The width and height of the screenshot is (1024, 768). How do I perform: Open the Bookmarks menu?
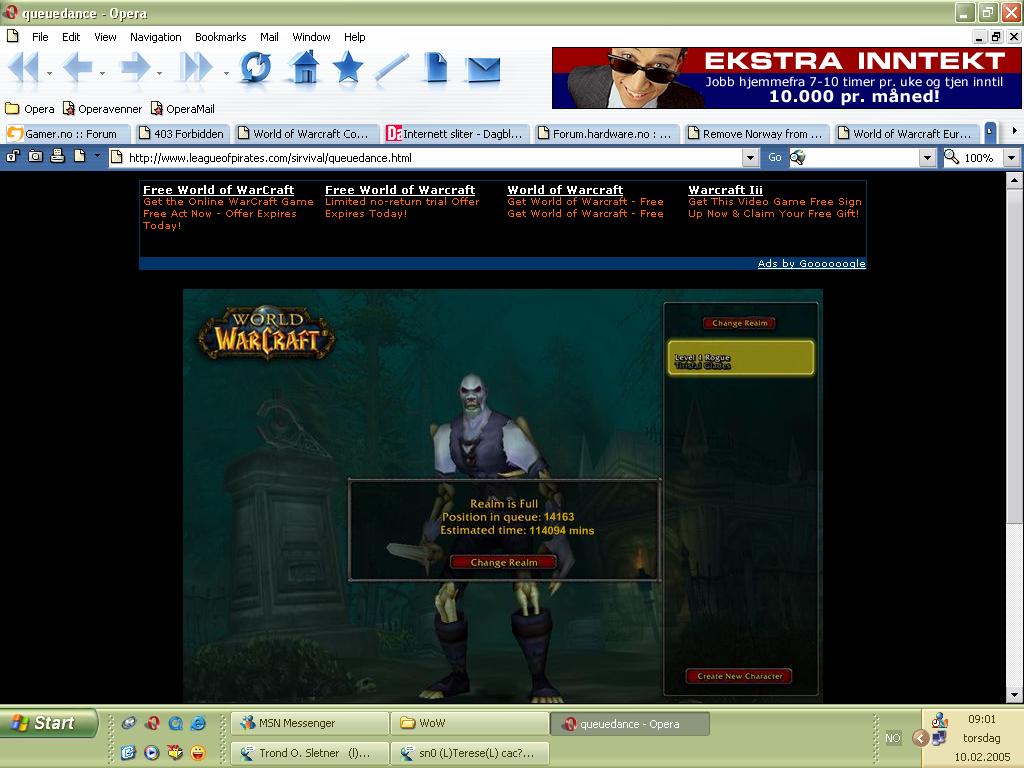tap(220, 37)
